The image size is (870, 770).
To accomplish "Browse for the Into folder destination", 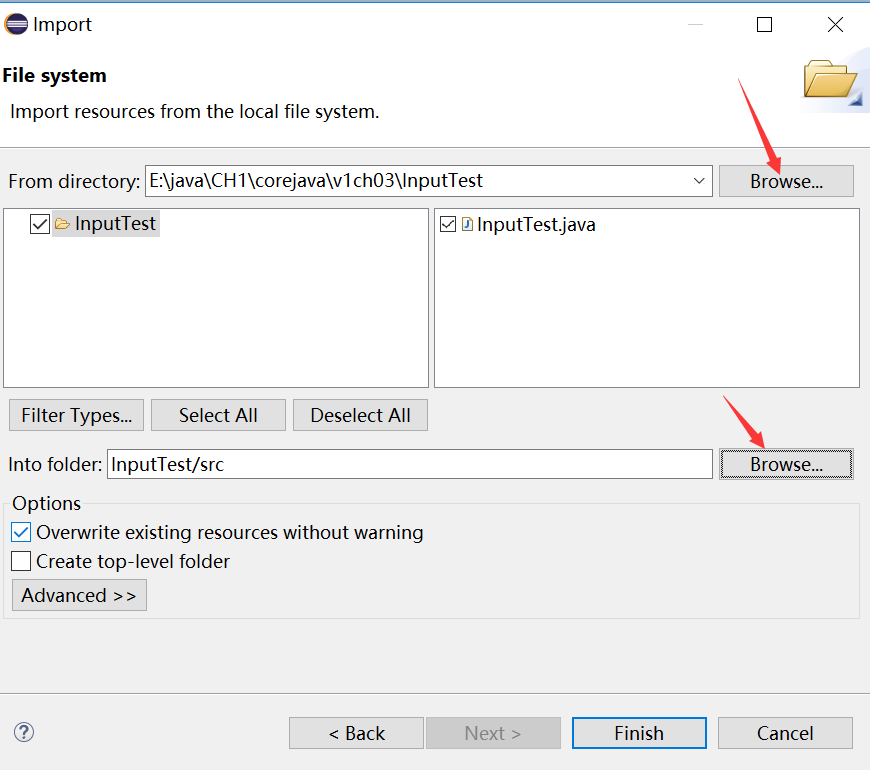I will 786,464.
